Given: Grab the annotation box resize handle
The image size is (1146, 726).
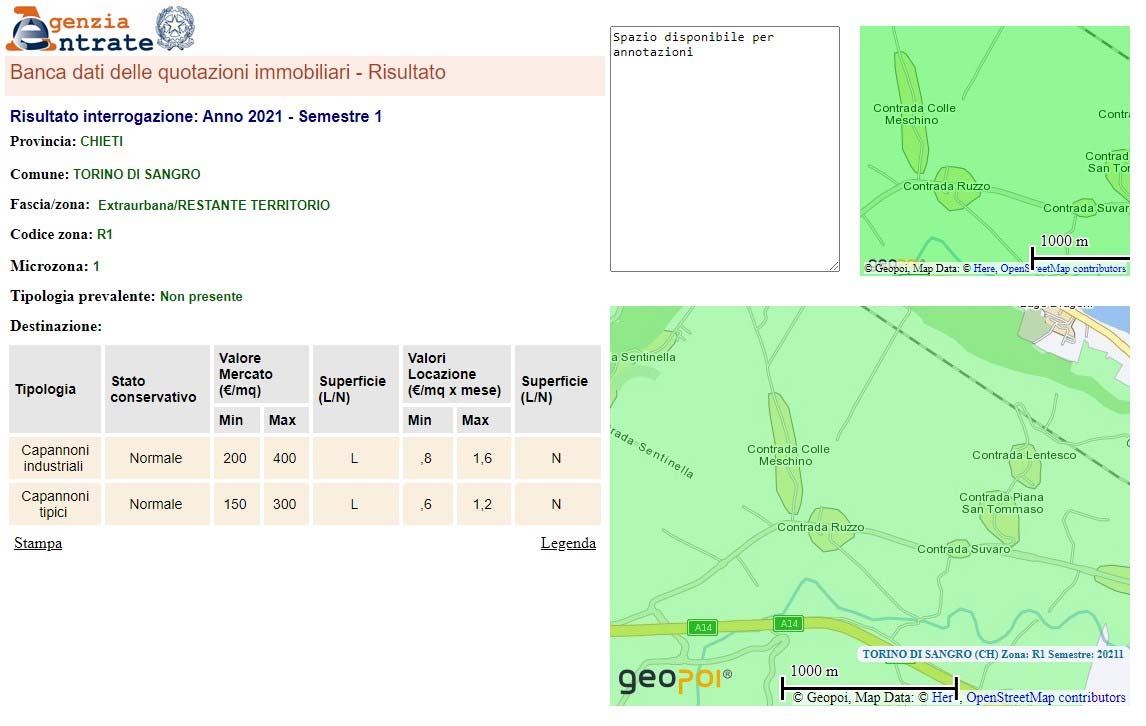Looking at the screenshot, I should click(833, 265).
